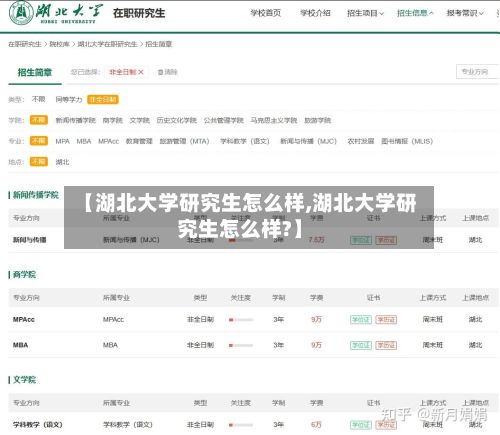Filter by 新闻传播学院 college
The width and height of the screenshot is (500, 435).
(76, 120)
